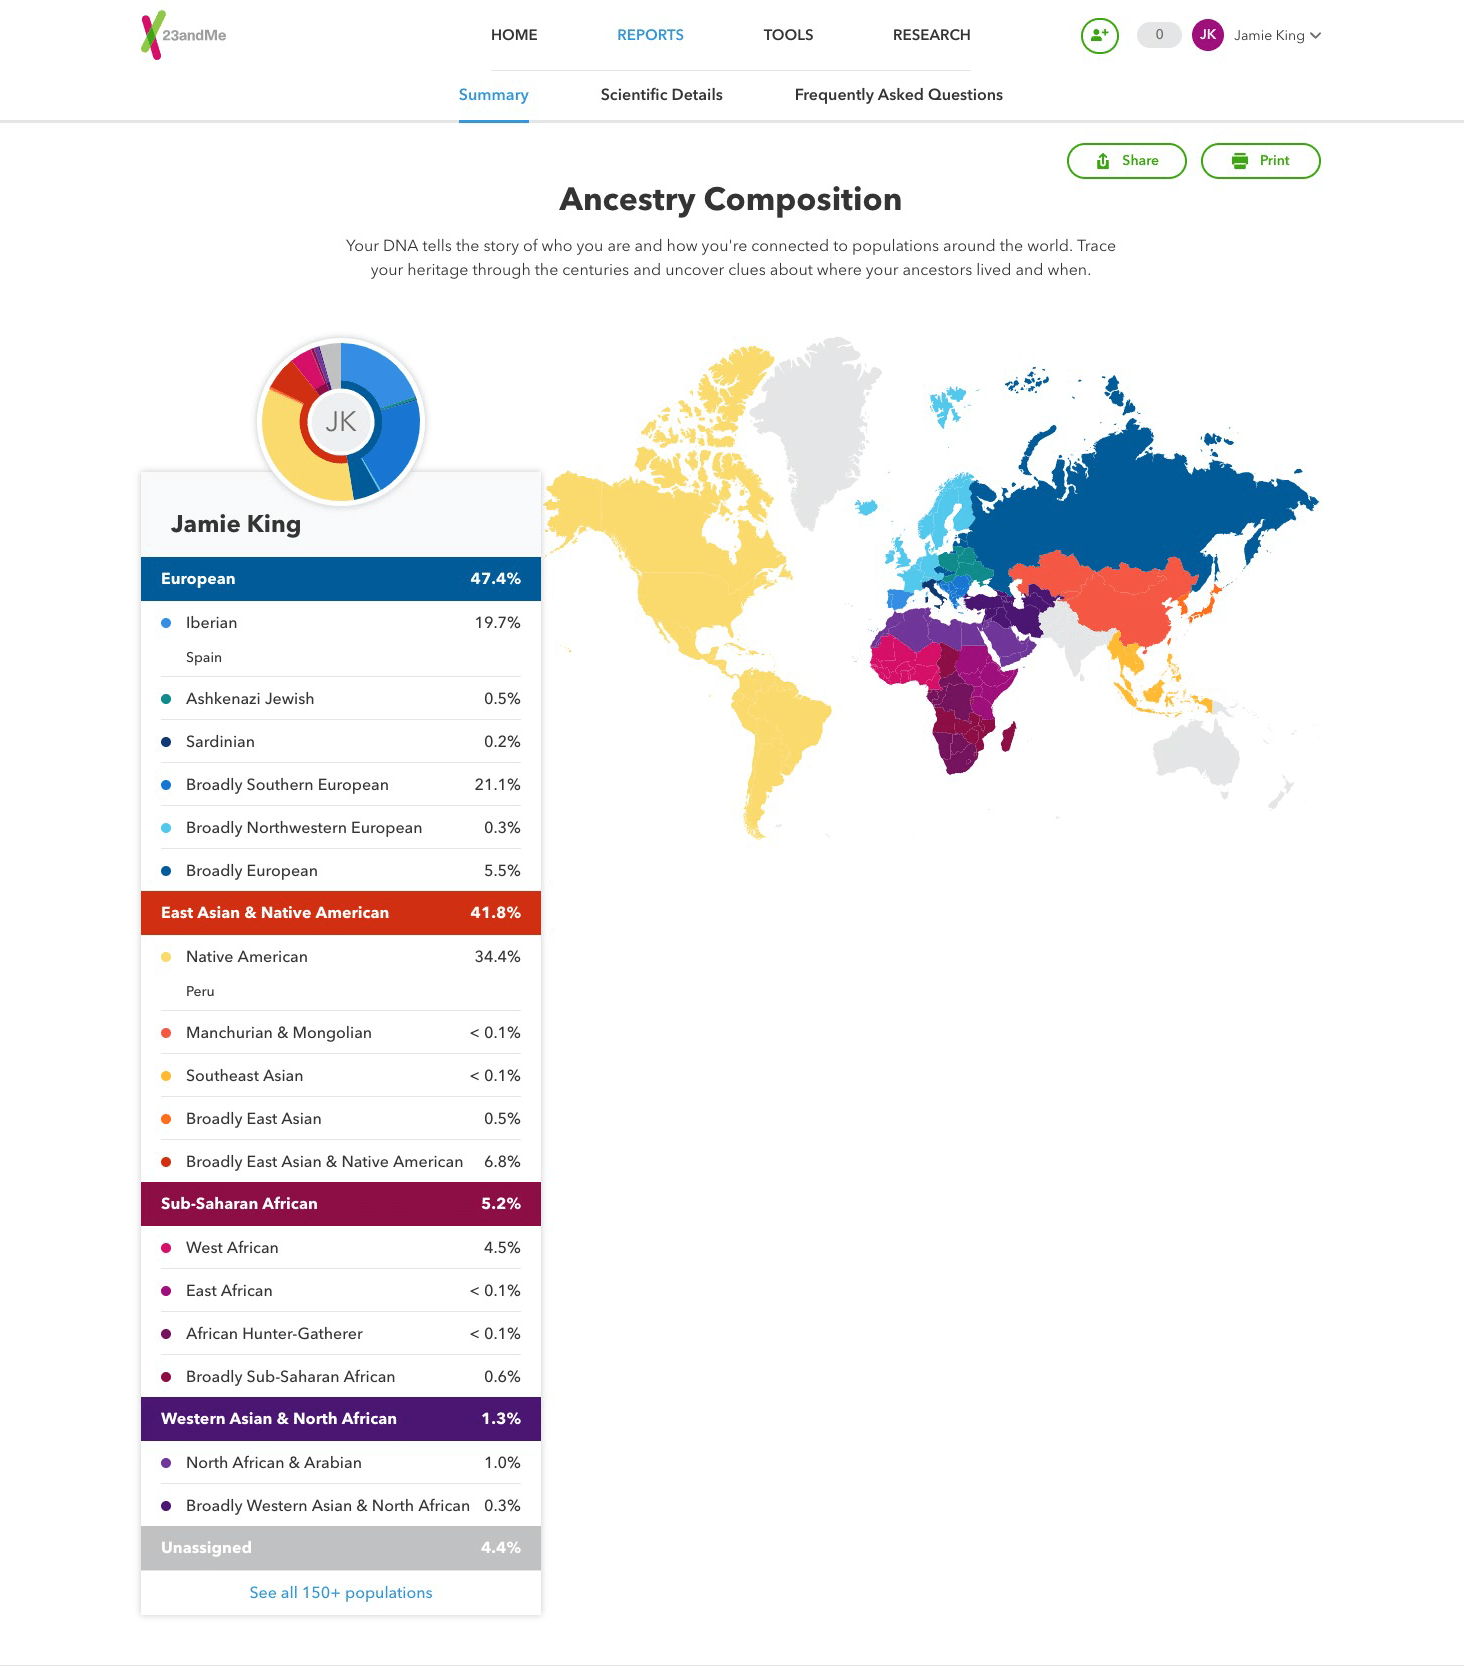Collapse the East Asian & Native American header
Screen dimensions: 1464x1676
point(340,913)
